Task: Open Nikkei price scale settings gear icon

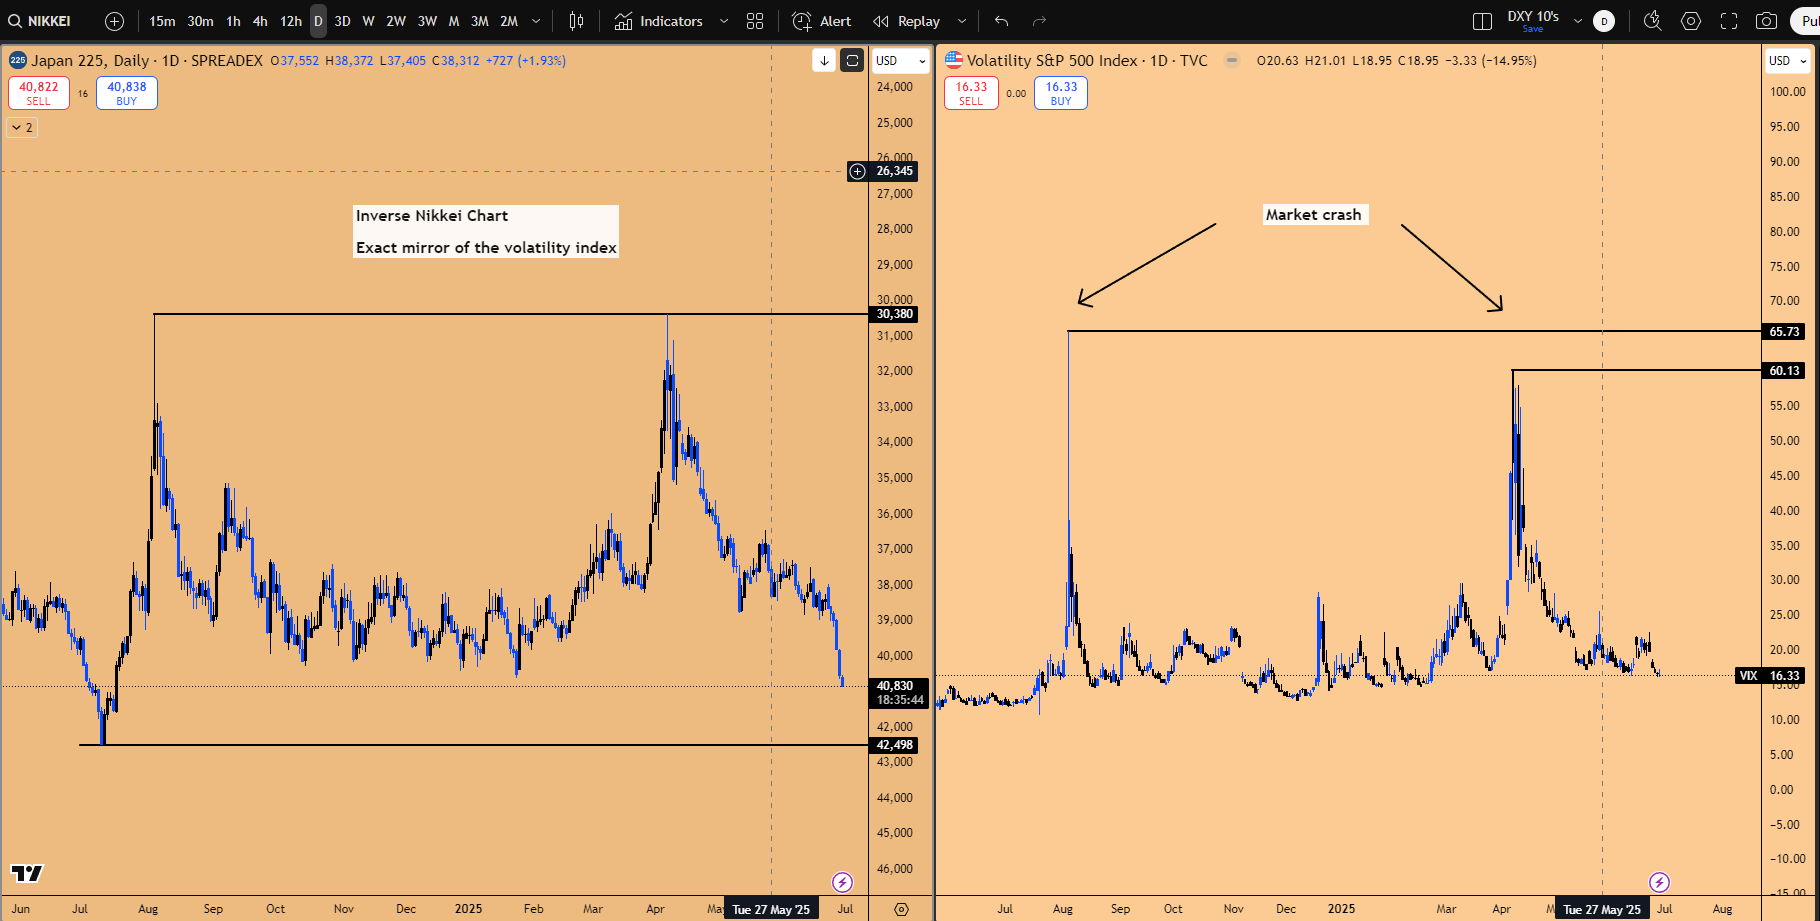Action: 901,909
